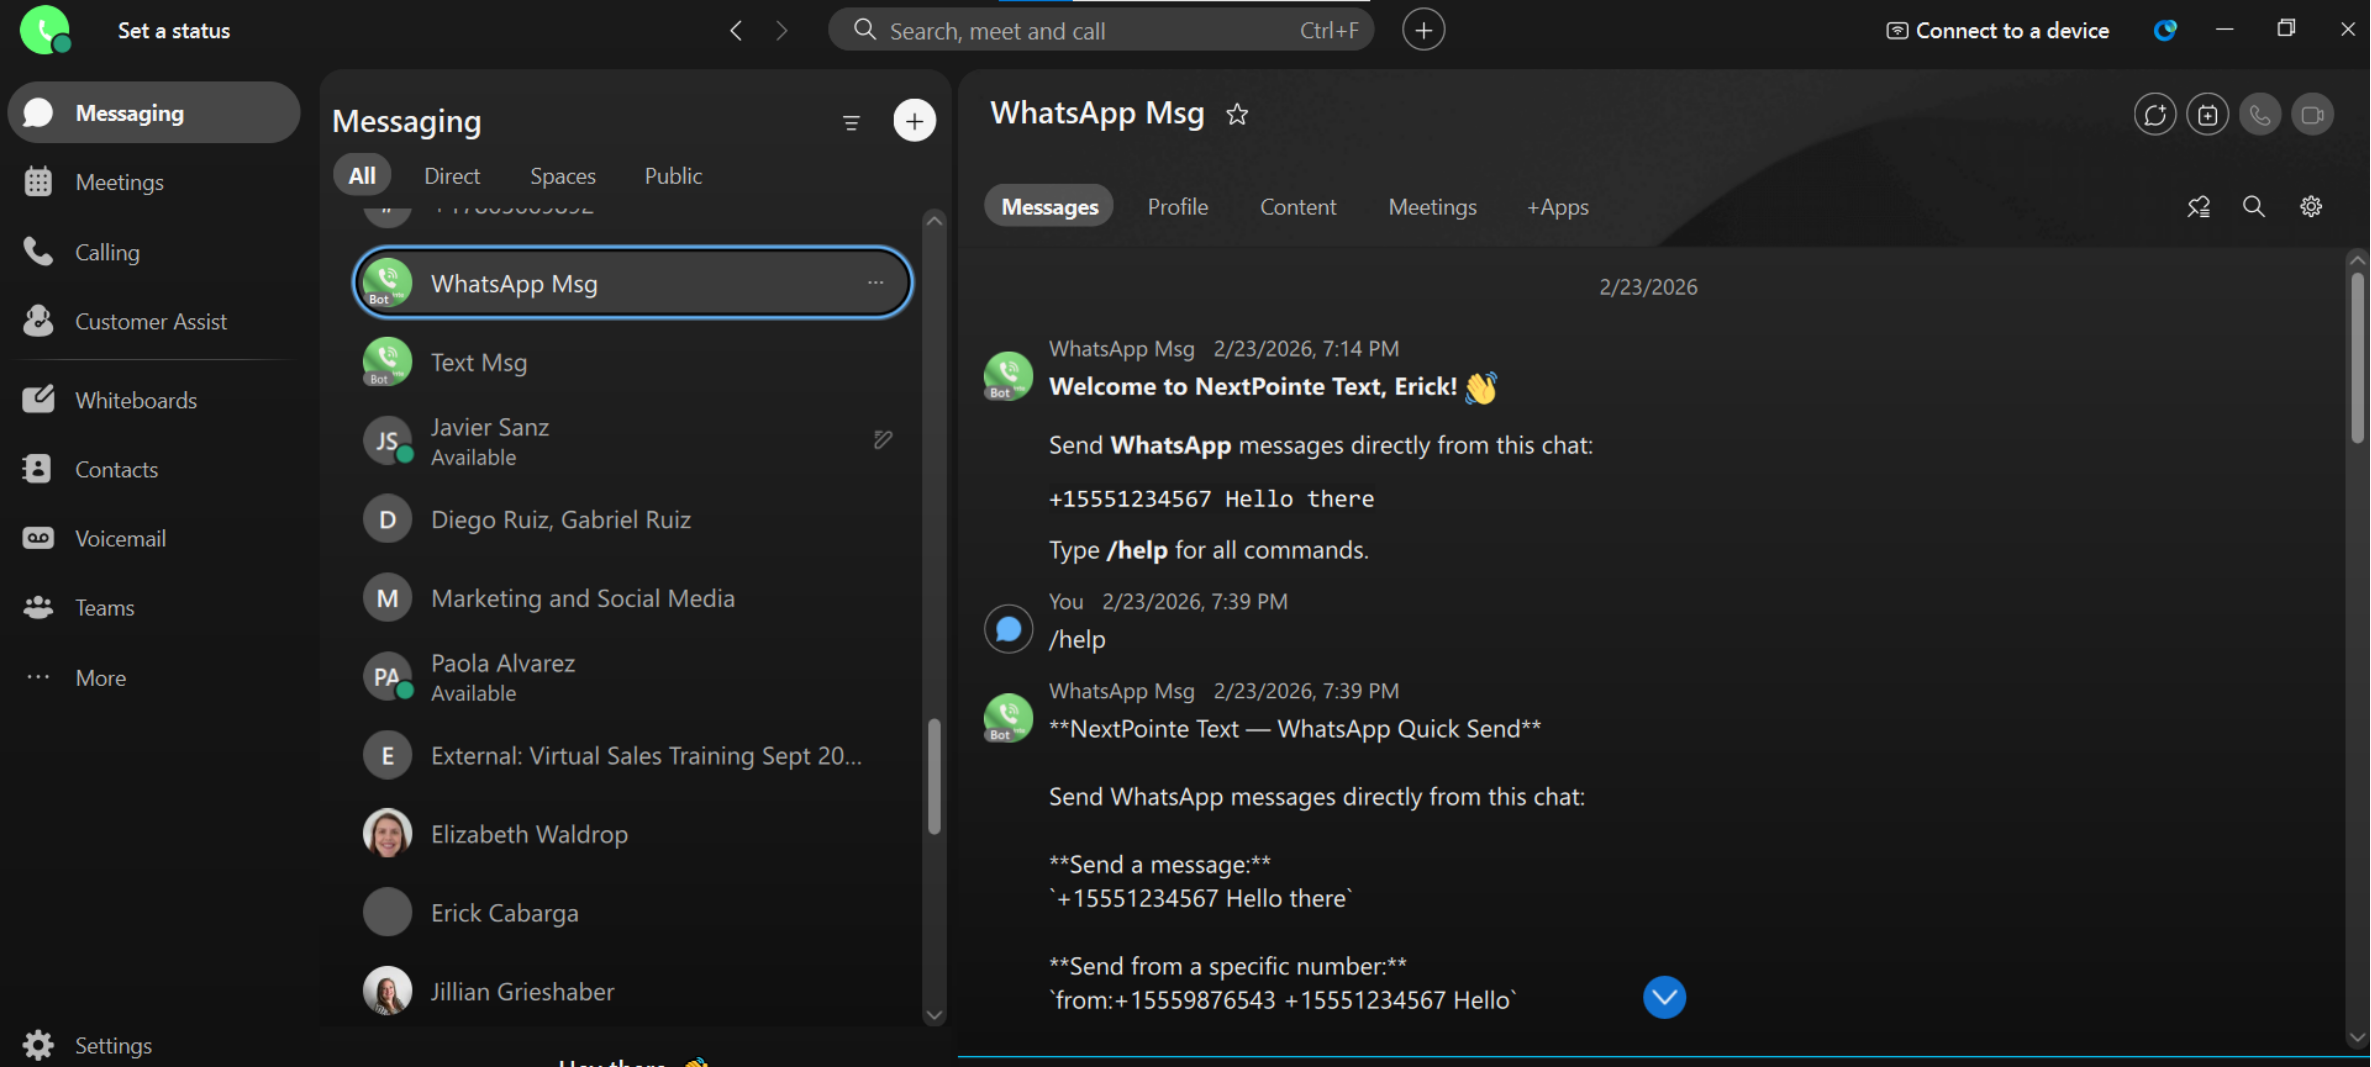Start a video call from chat header
This screenshot has width=2371, height=1067.
(2312, 115)
